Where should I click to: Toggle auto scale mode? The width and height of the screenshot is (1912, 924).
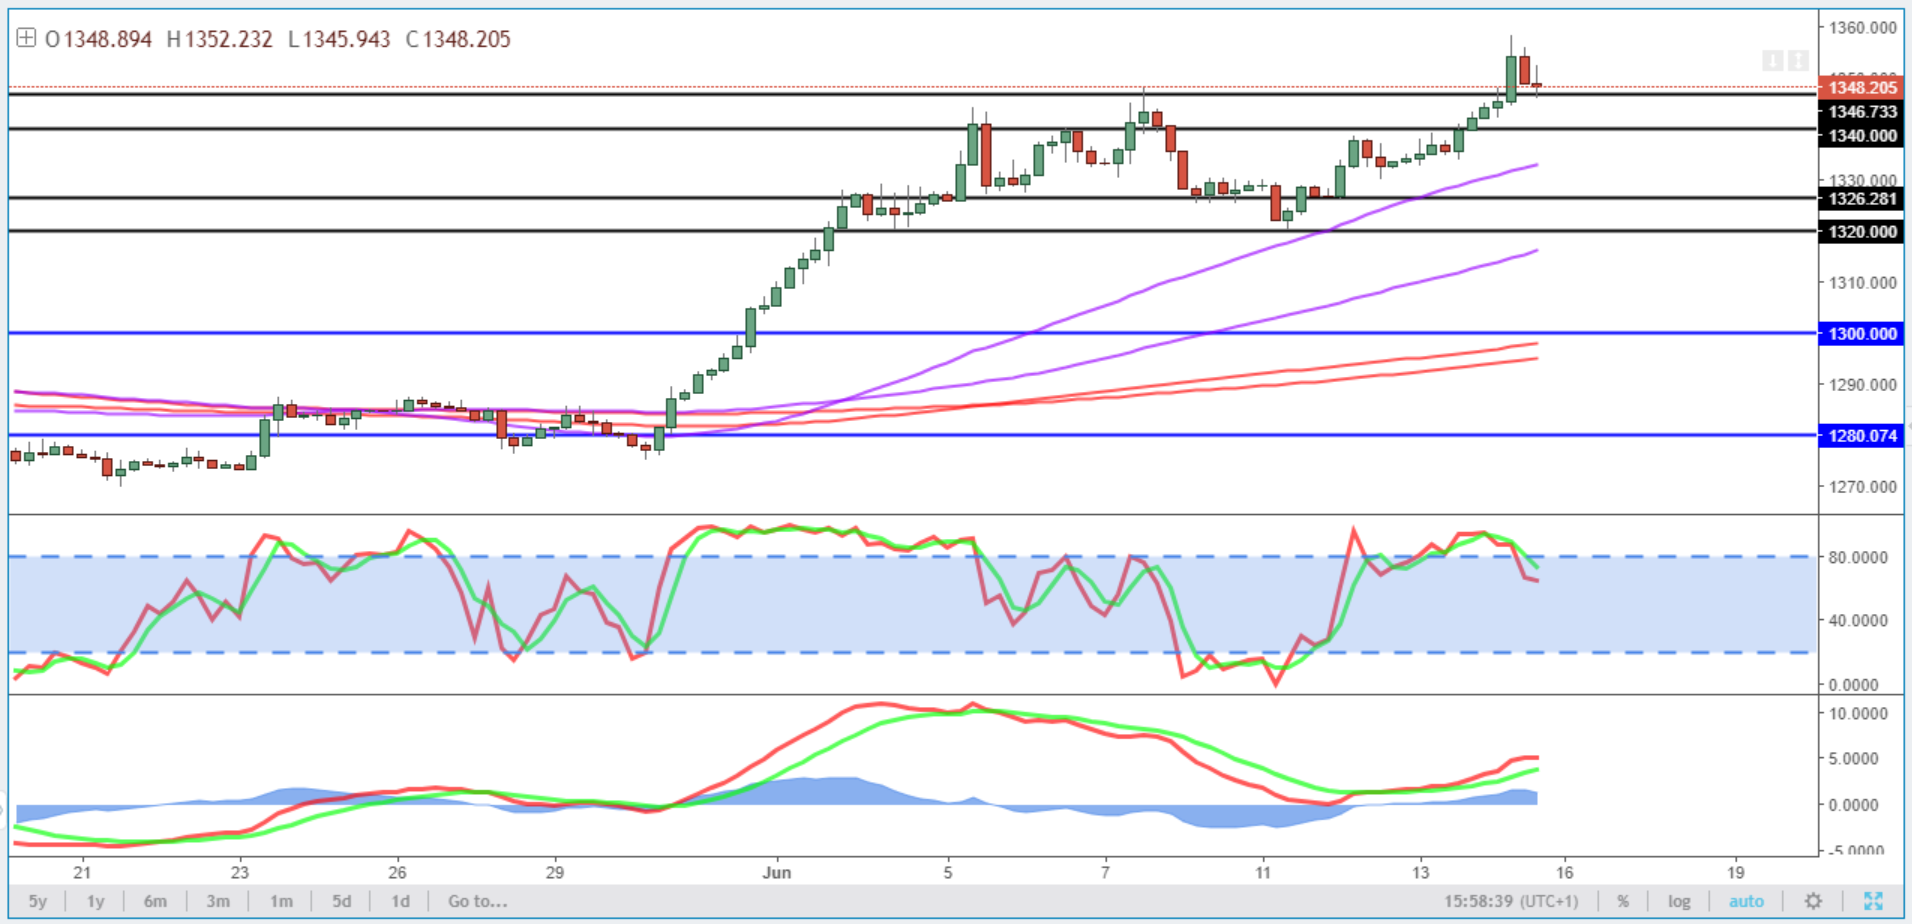(x=1746, y=901)
